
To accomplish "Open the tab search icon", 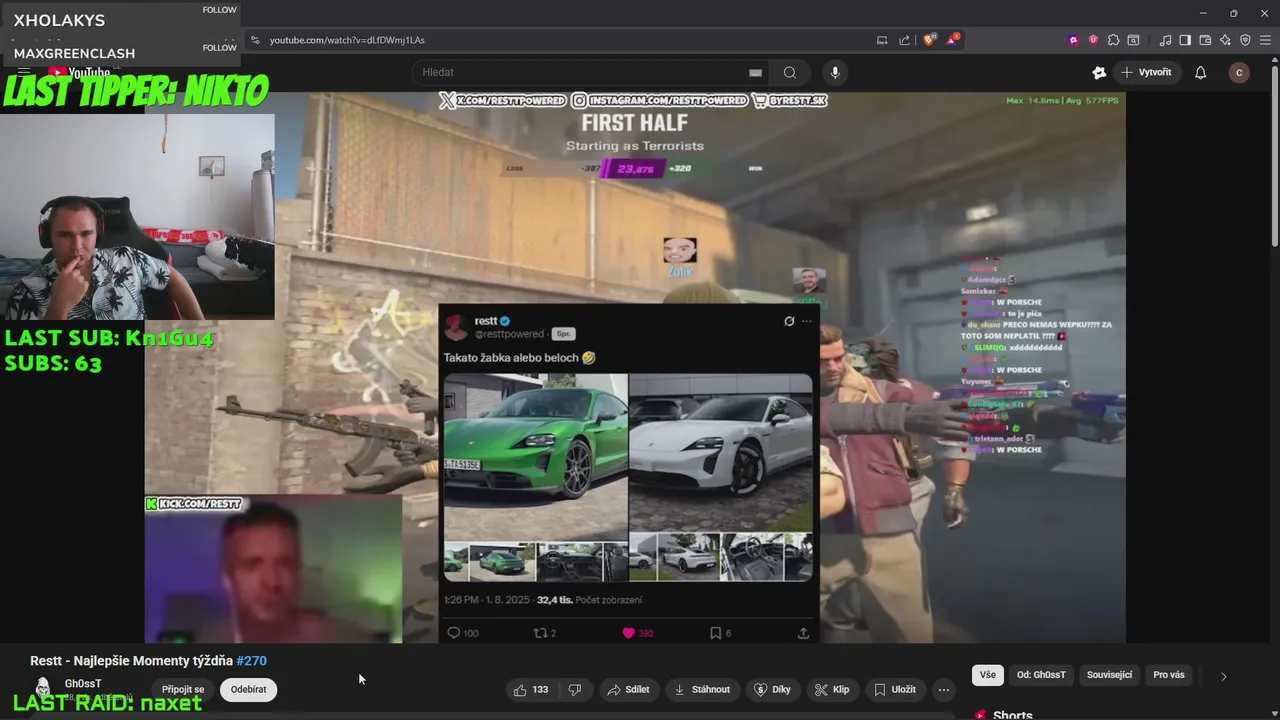I will pos(1133,40).
